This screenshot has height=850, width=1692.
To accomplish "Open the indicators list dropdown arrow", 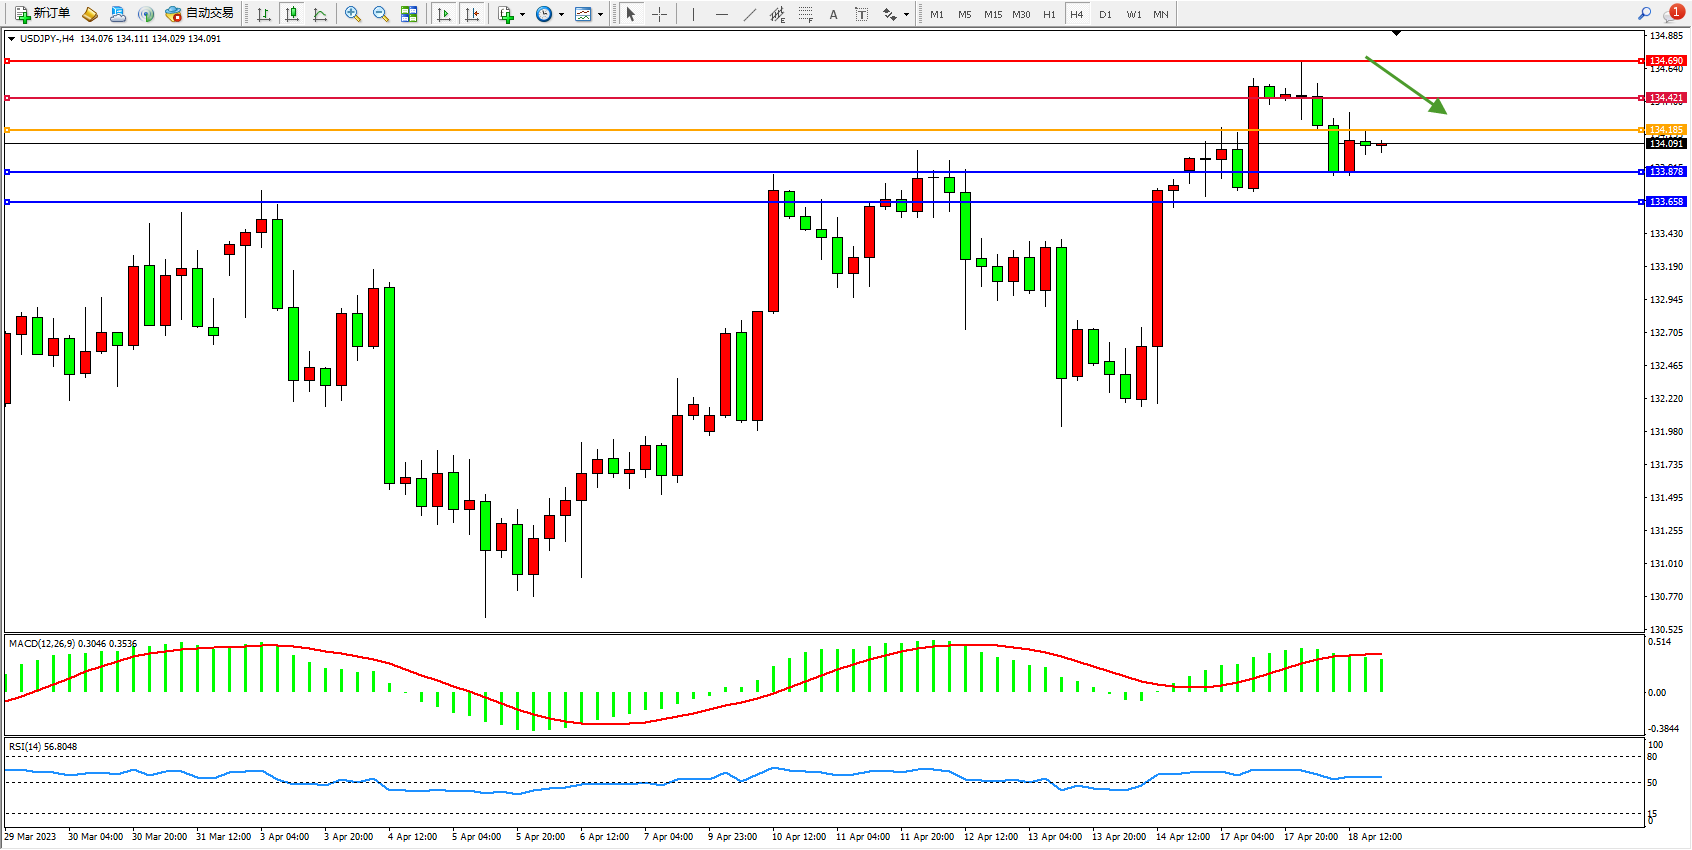I will click(x=522, y=15).
